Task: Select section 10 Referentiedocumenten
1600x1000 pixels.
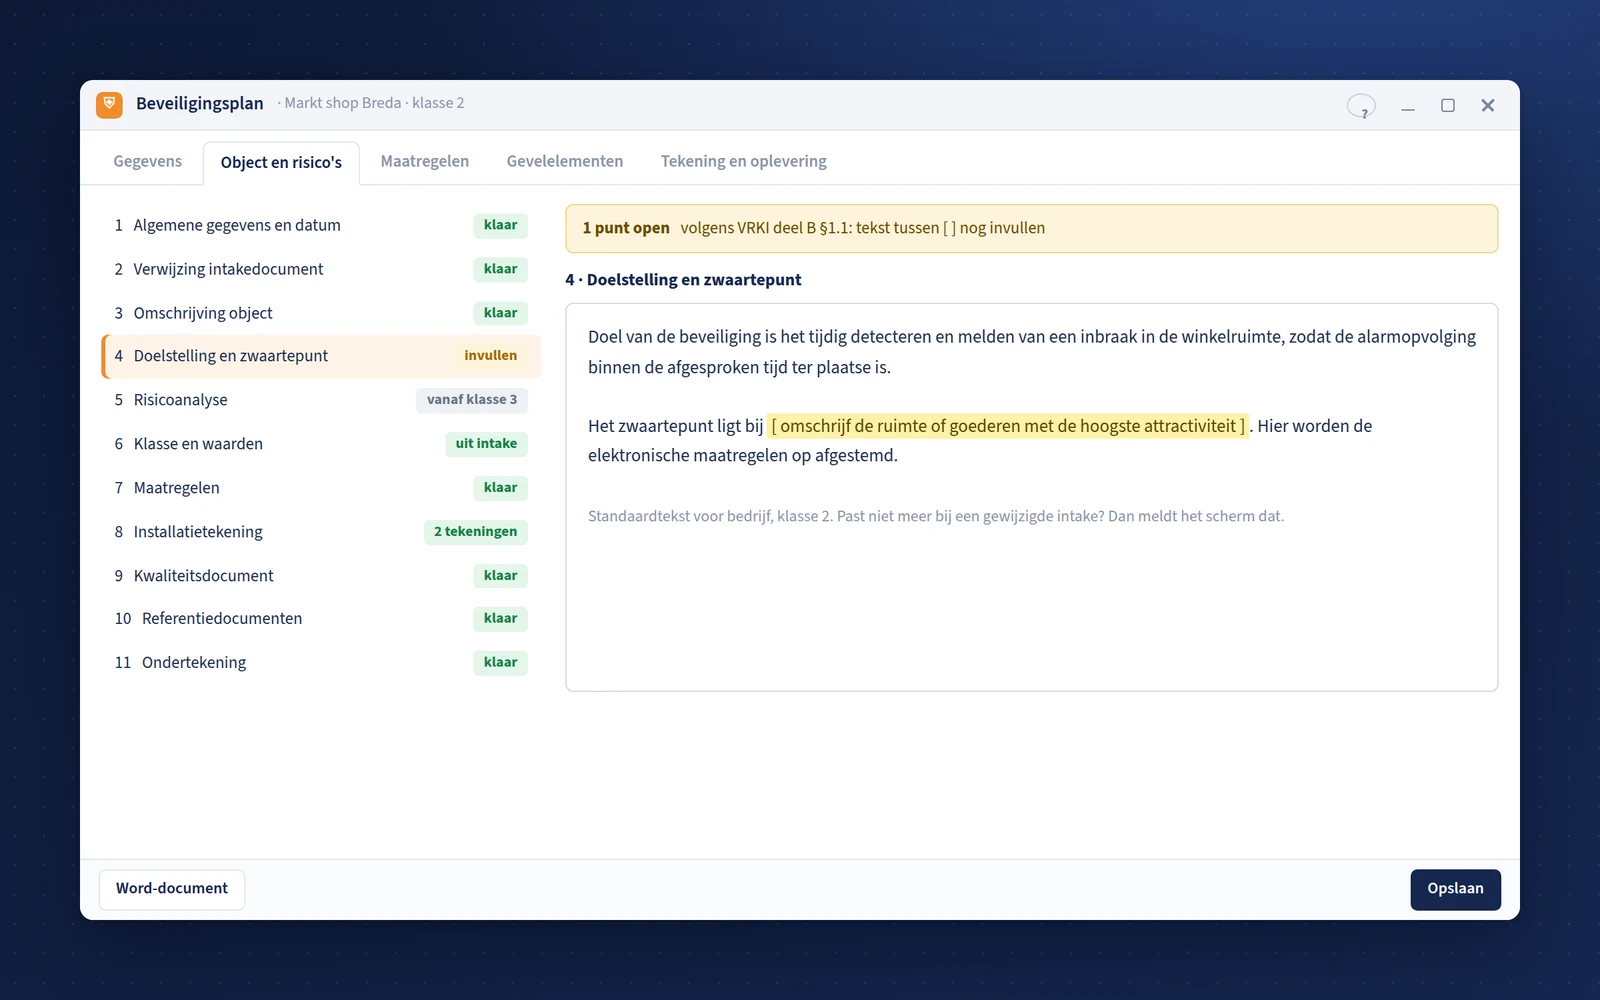Action: click(321, 620)
